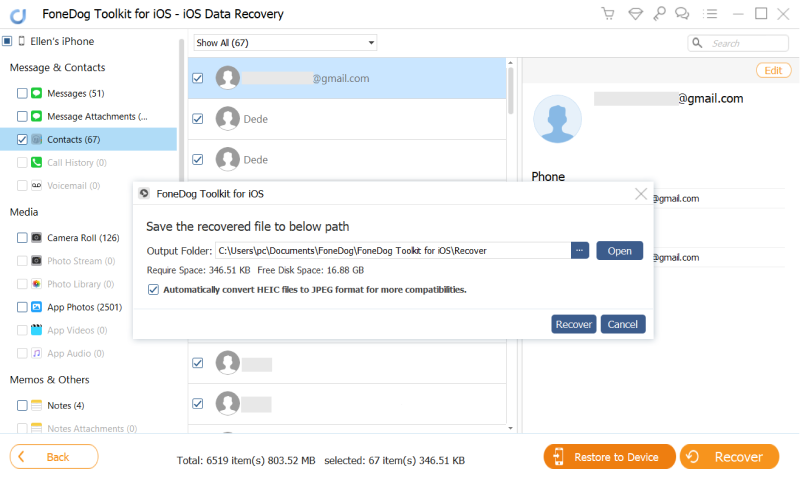Open the feedback chat bubbles icon
This screenshot has width=800, height=485.
[x=682, y=14]
